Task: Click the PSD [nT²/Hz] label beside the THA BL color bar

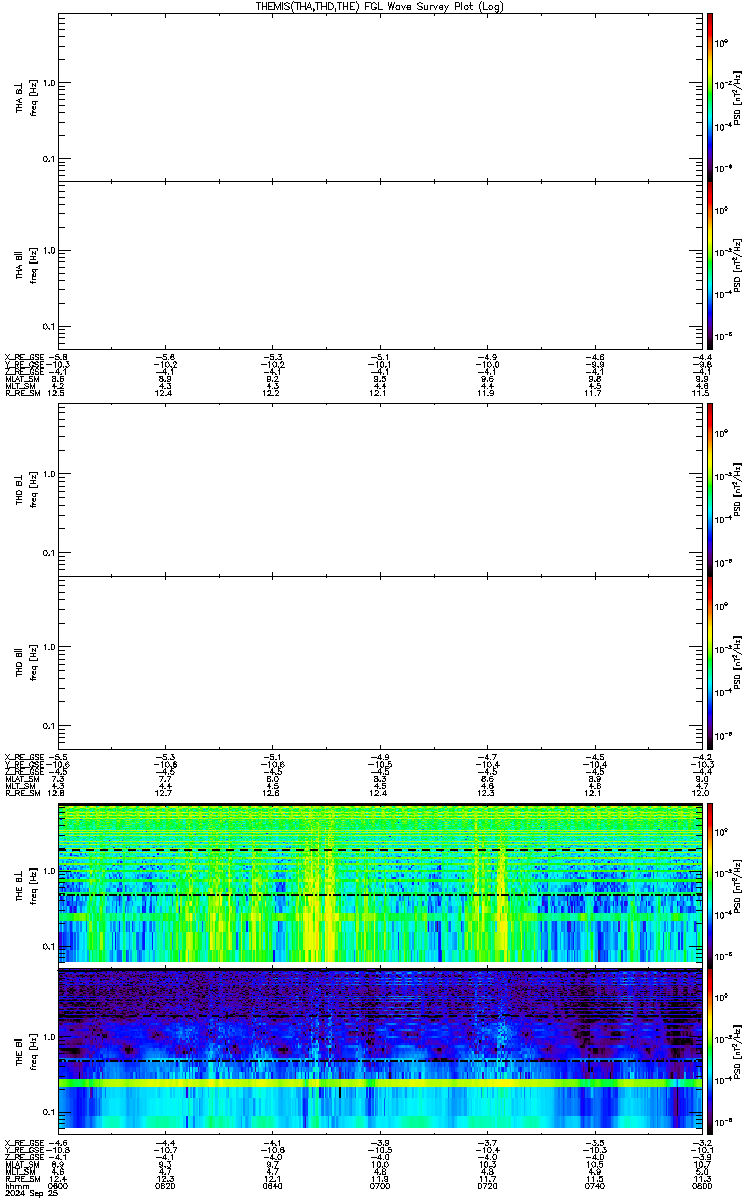Action: pyautogui.click(x=738, y=98)
